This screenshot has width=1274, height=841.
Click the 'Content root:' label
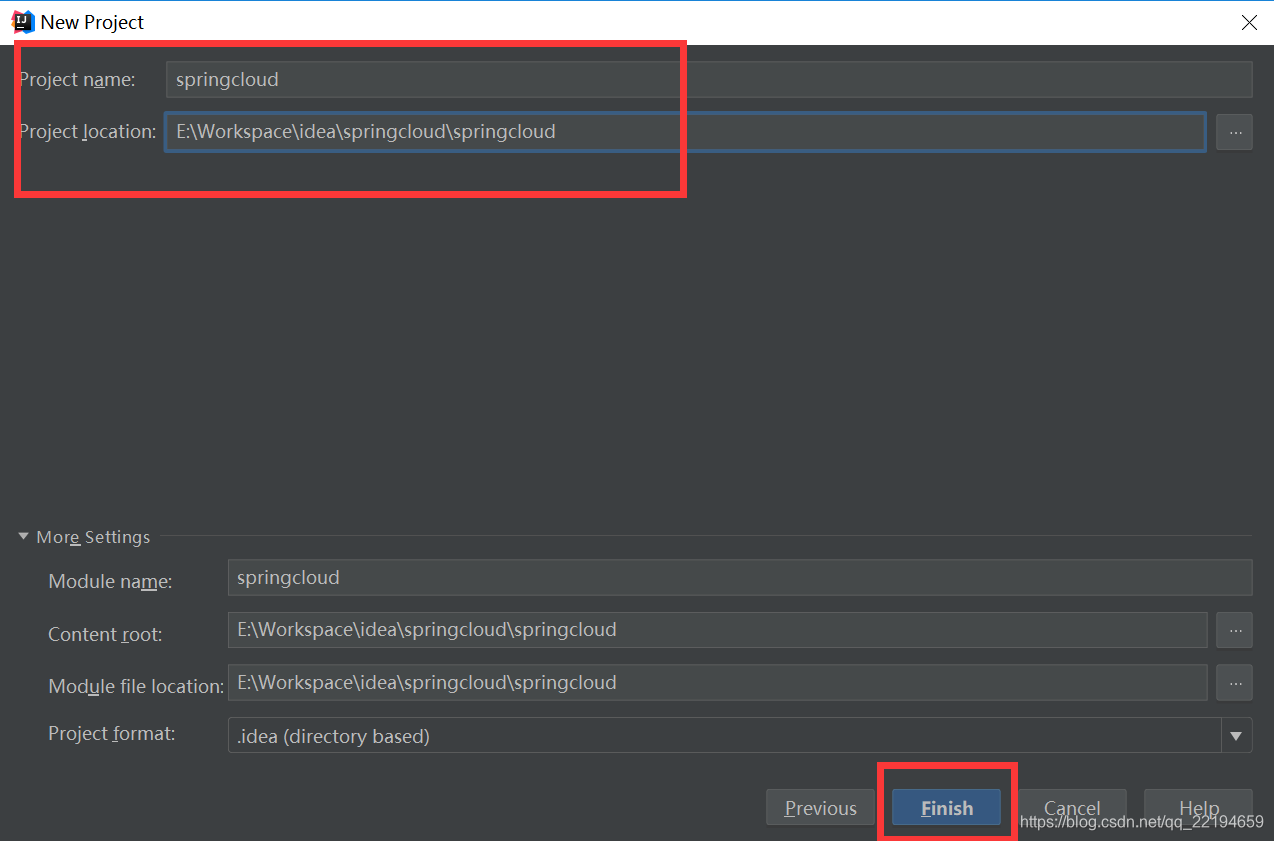(x=105, y=634)
